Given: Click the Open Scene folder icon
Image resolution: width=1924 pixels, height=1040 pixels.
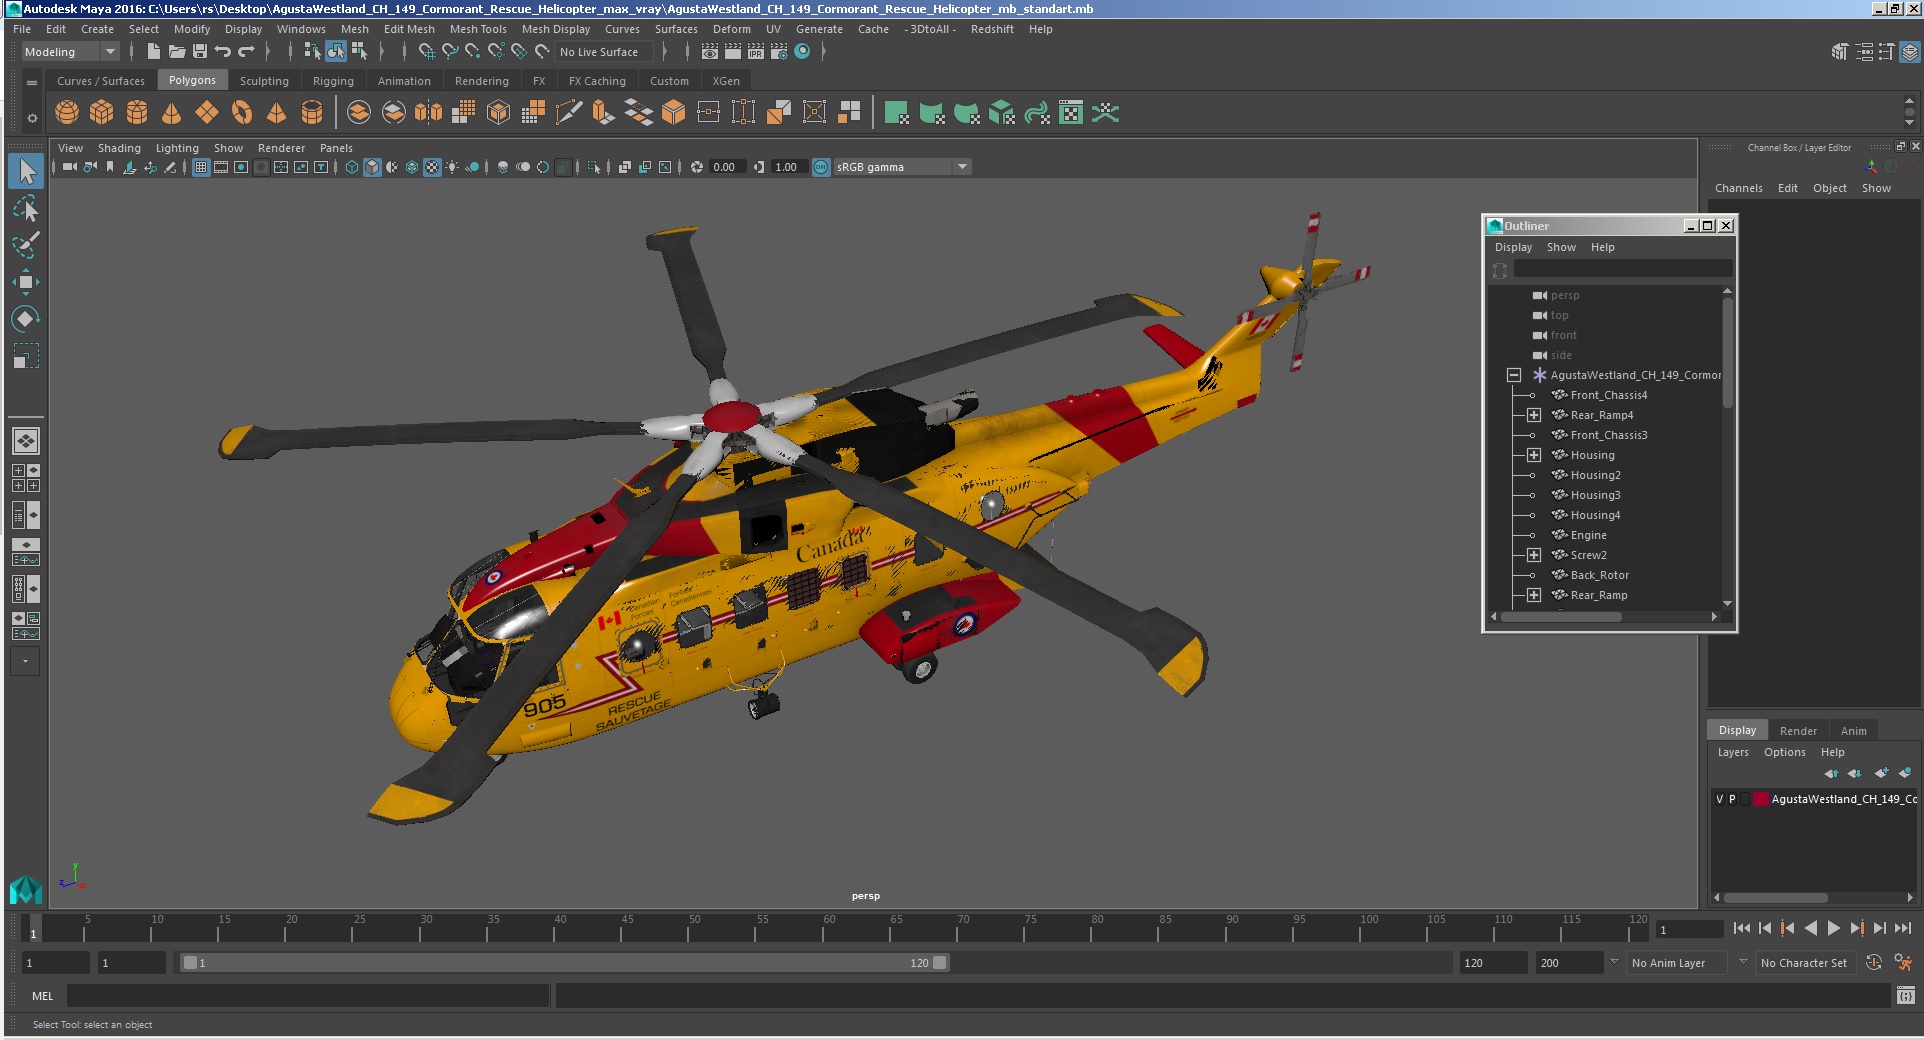Looking at the screenshot, I should pyautogui.click(x=177, y=51).
